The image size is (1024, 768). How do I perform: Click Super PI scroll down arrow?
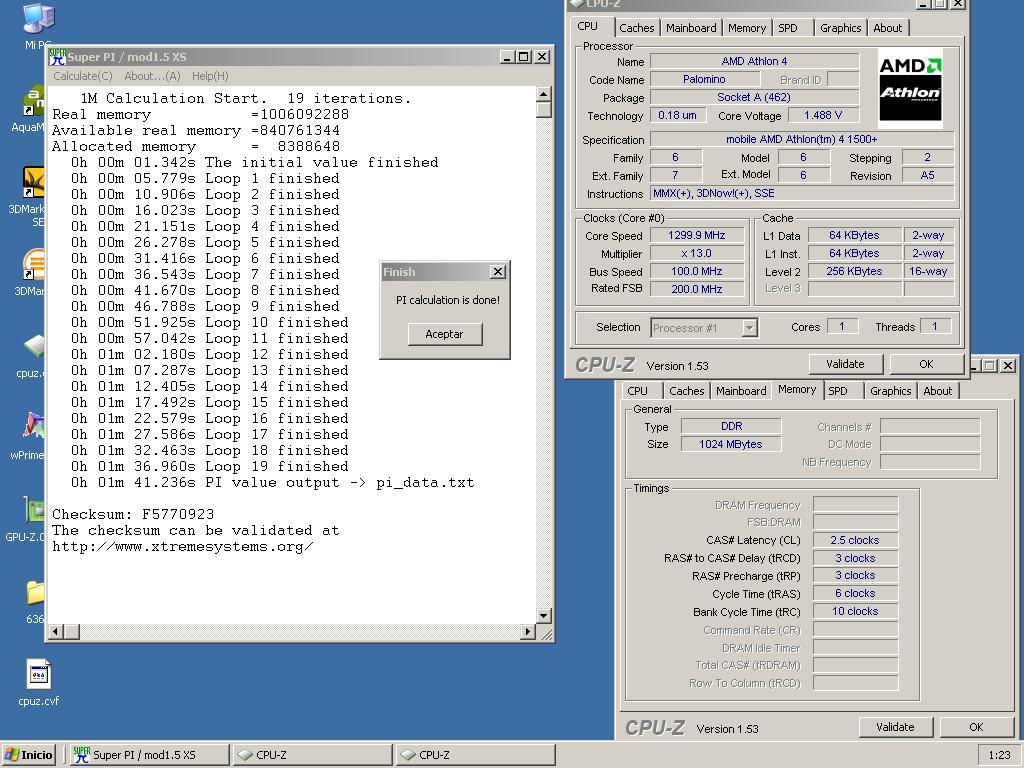(x=543, y=615)
